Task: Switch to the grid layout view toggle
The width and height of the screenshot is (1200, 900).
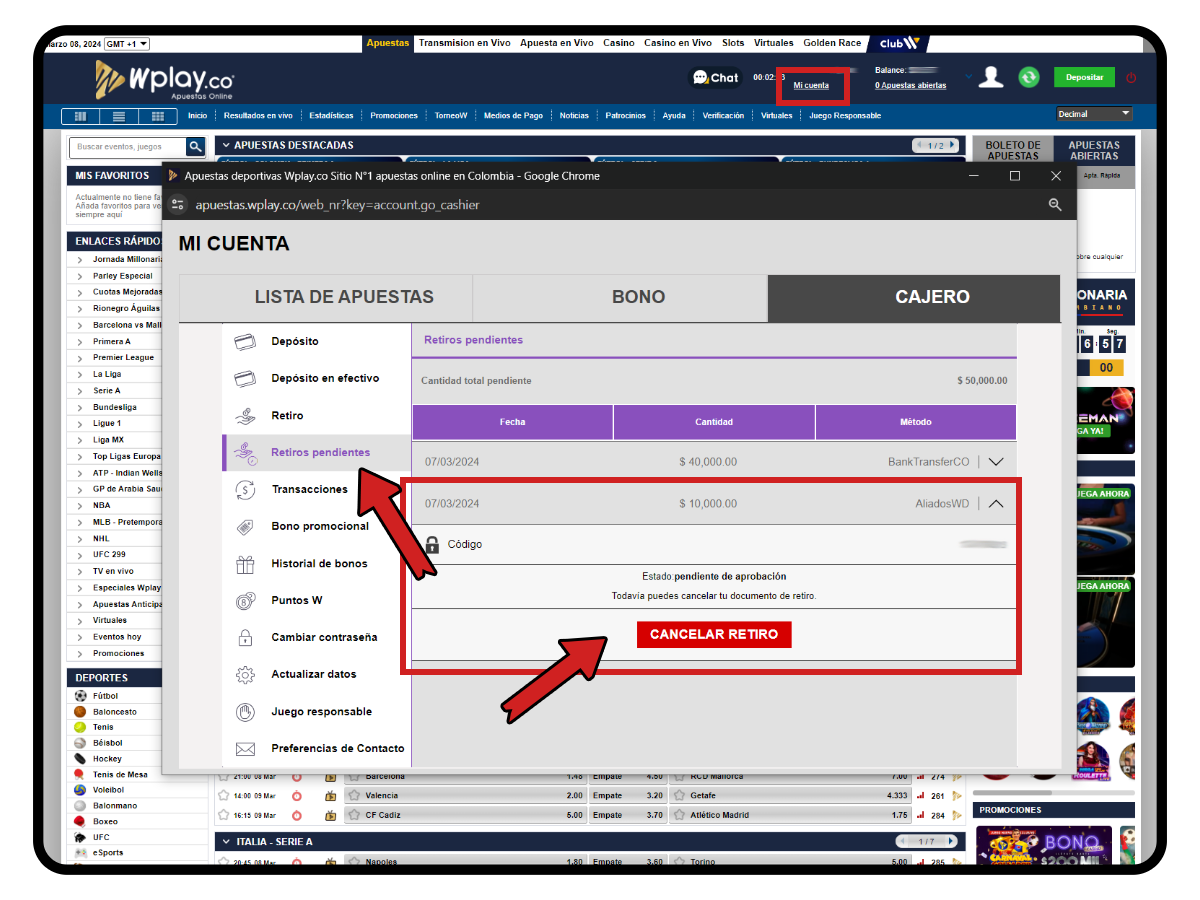Action: click(x=157, y=116)
